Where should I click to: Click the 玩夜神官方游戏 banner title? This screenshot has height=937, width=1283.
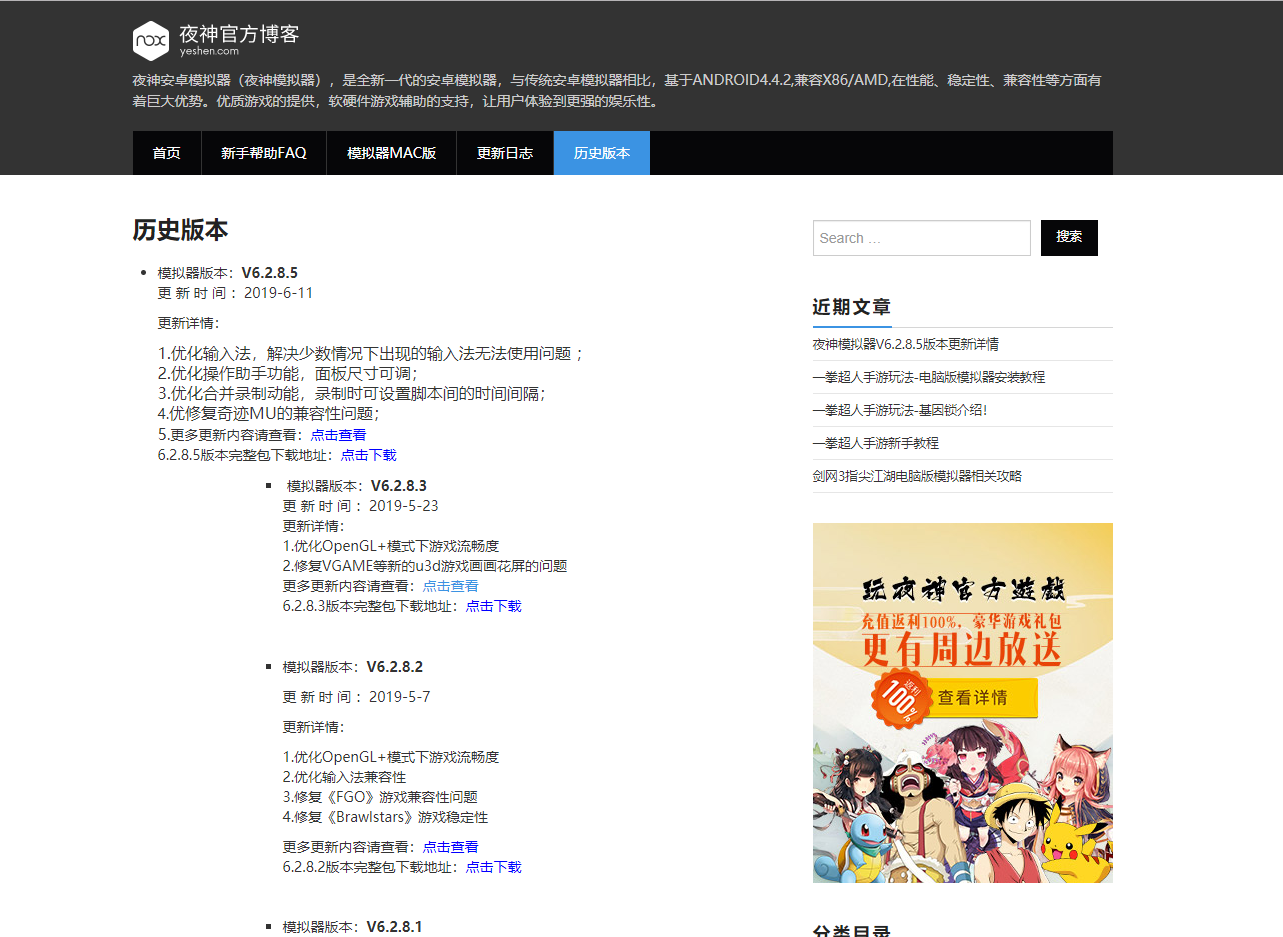(x=963, y=588)
